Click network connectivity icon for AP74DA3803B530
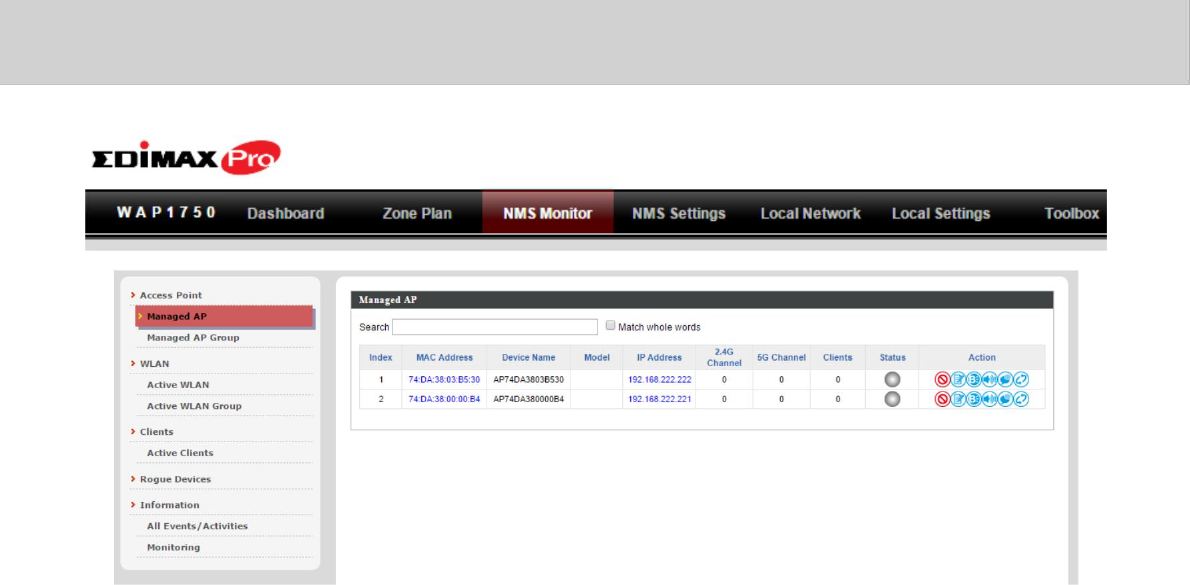Viewport: 1190px width, 585px height. [1006, 379]
